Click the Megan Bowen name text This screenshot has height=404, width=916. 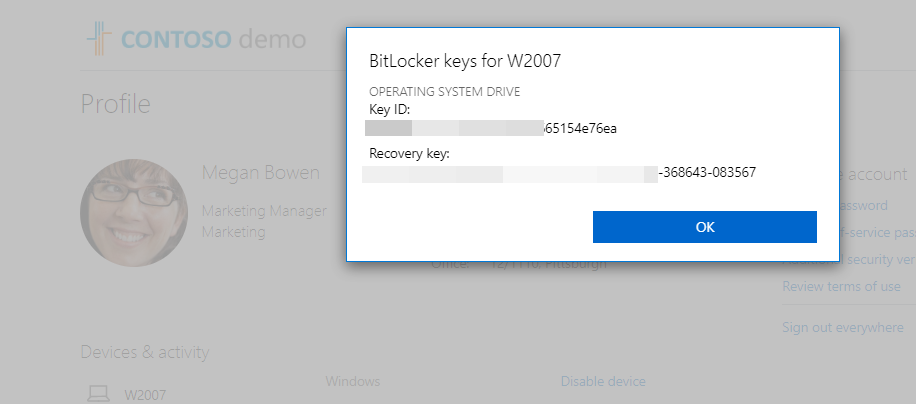point(261,172)
